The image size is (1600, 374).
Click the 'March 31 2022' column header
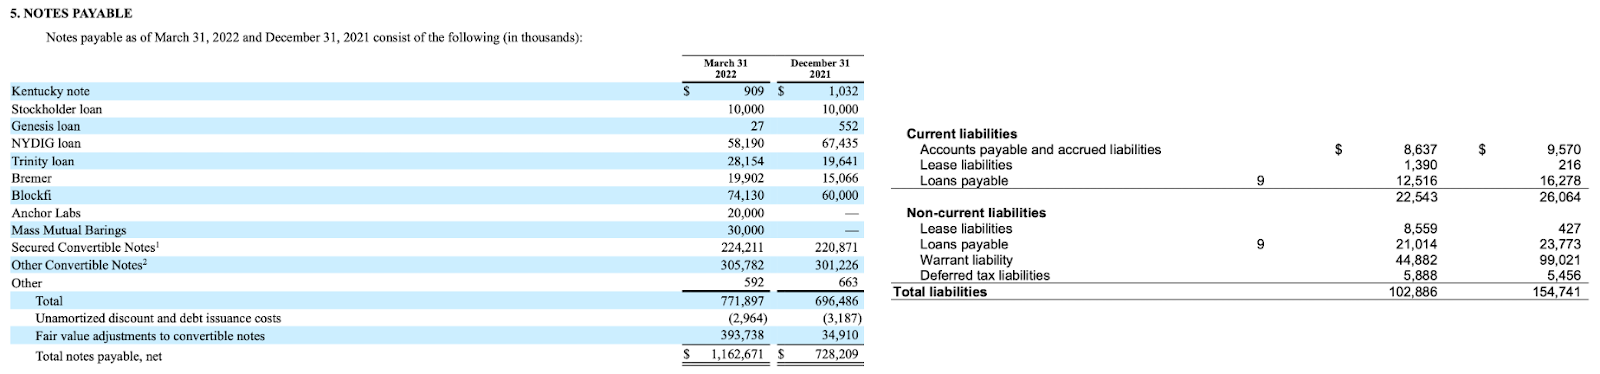[726, 68]
